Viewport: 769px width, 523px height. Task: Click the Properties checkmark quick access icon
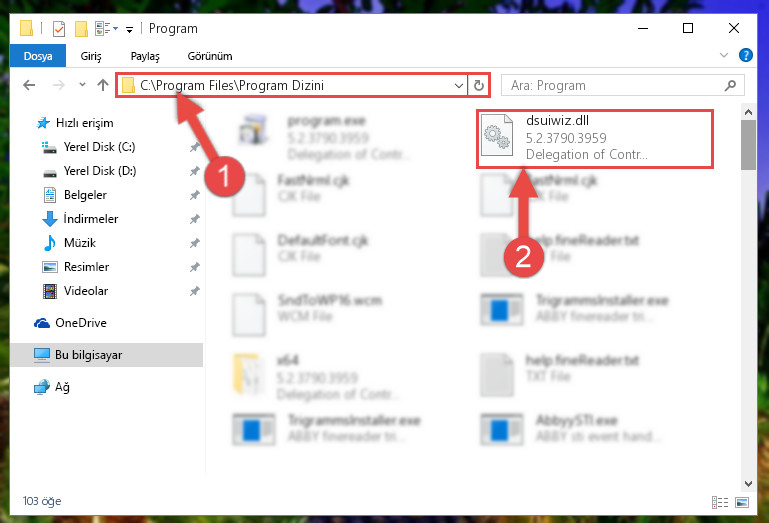point(58,29)
